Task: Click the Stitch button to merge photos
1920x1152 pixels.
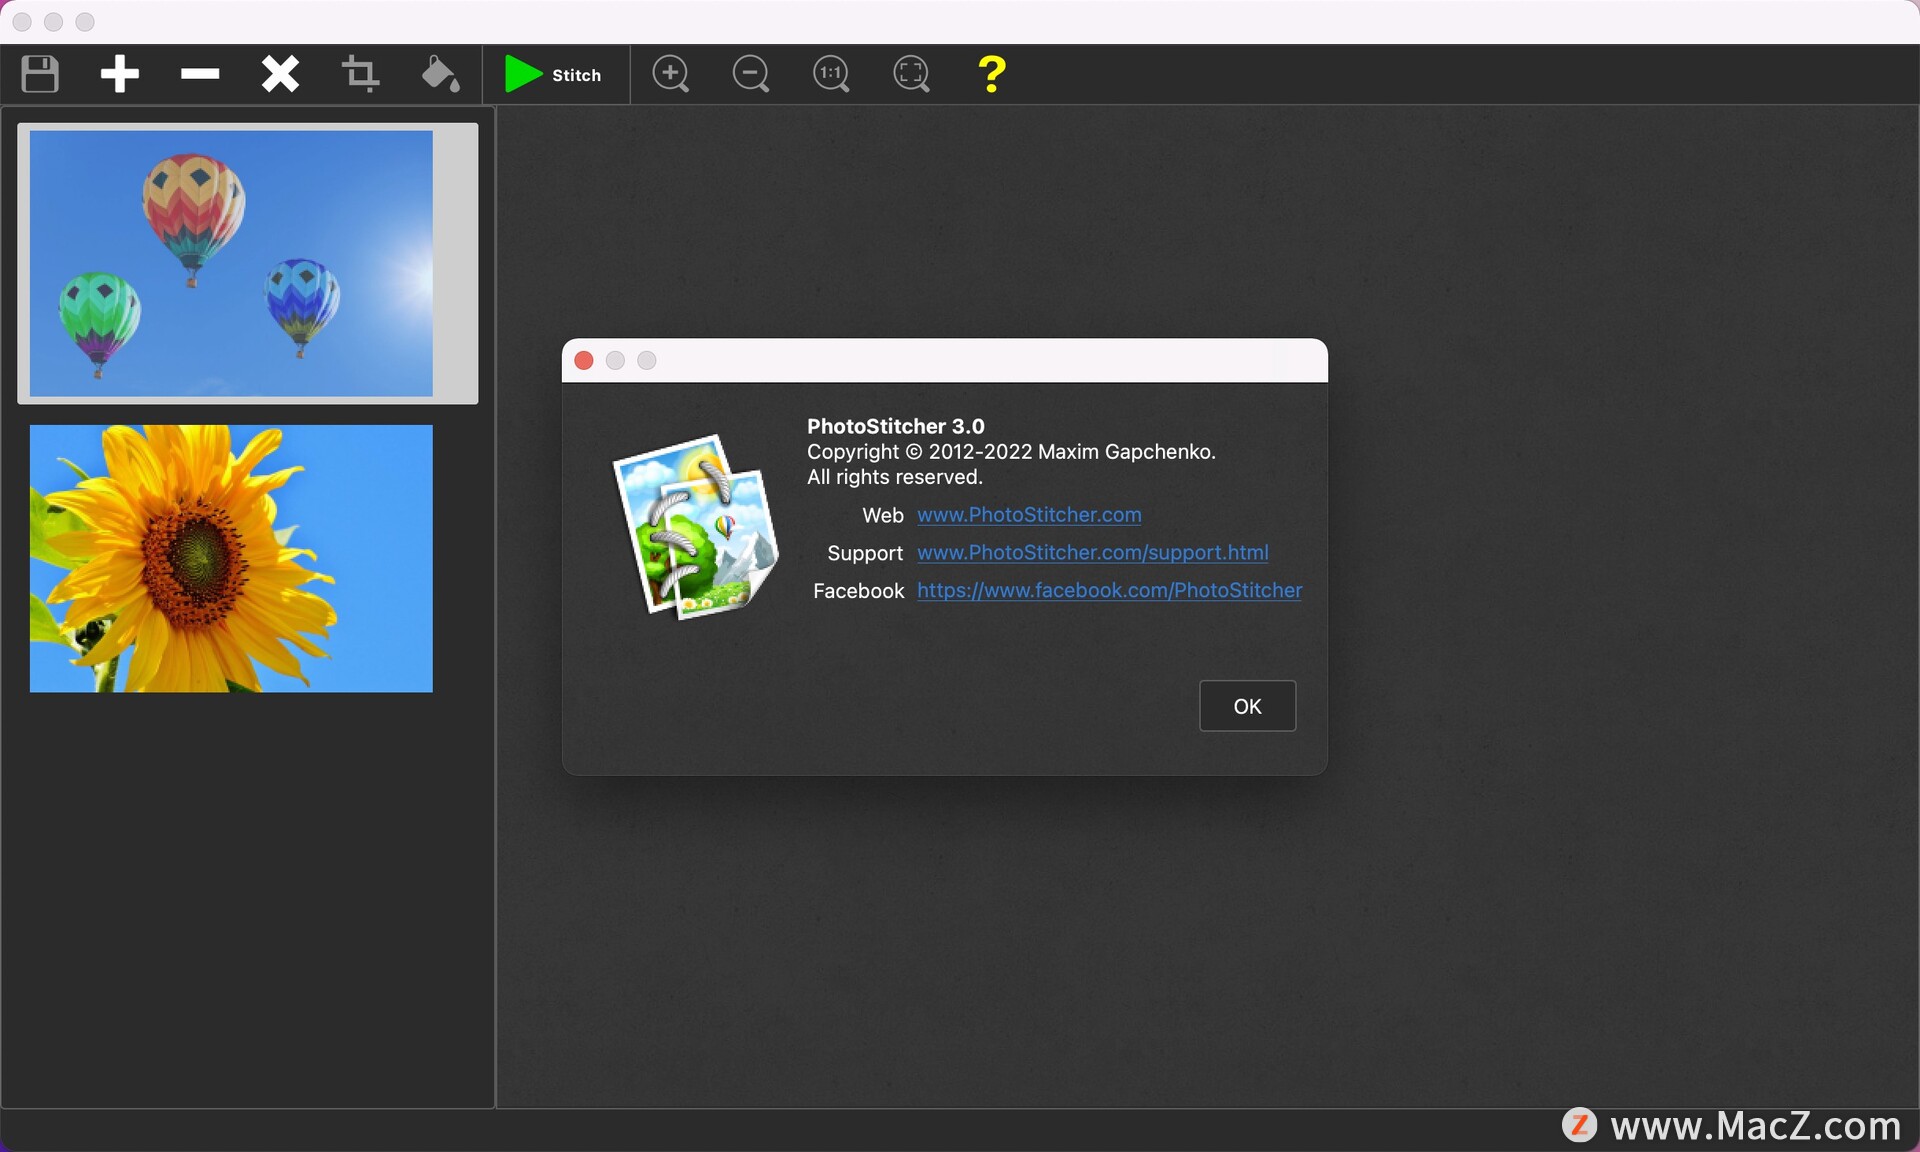Action: (x=551, y=74)
